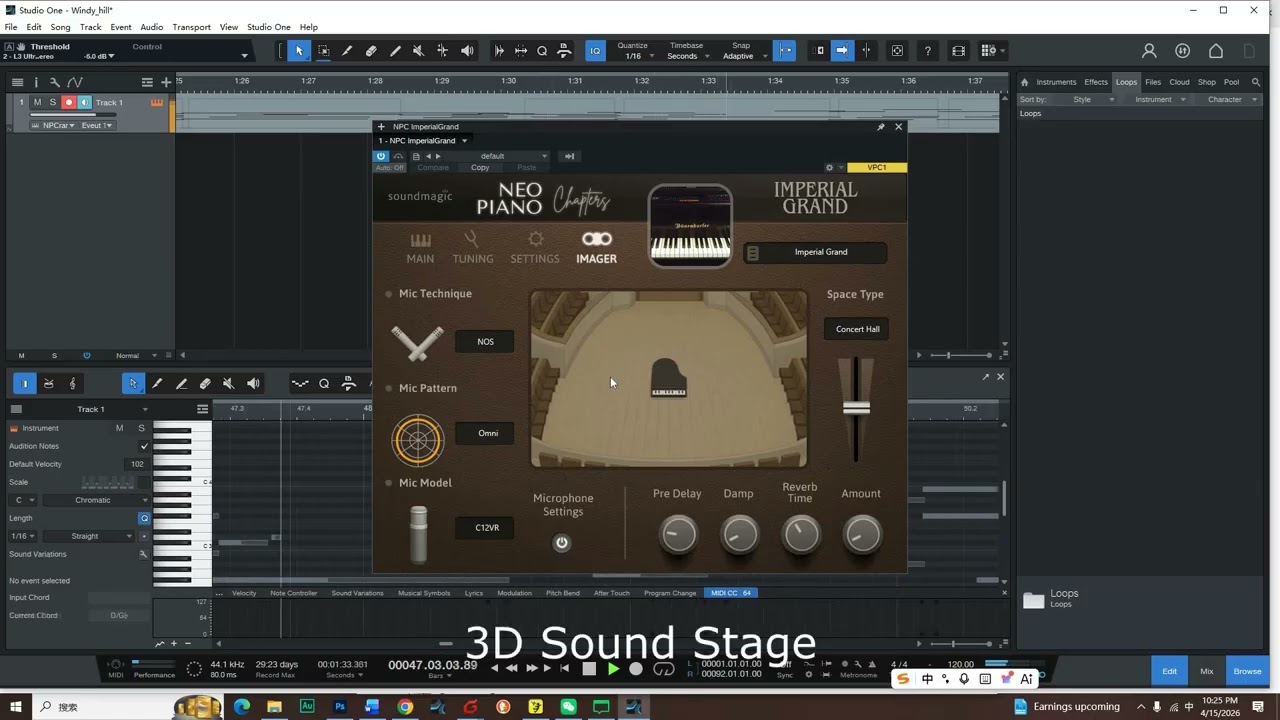This screenshot has height=720, width=1280.
Task: Toggle monitor on Track 1
Action: coord(85,102)
